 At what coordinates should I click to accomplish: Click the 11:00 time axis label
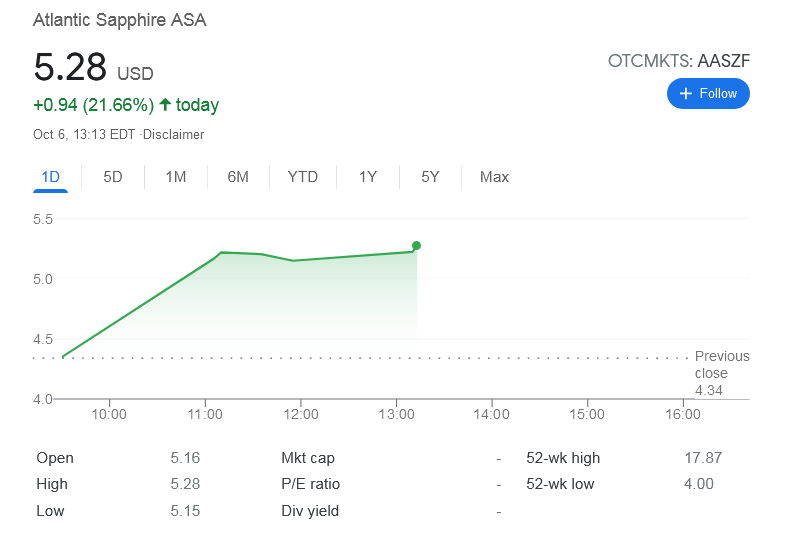tap(205, 414)
